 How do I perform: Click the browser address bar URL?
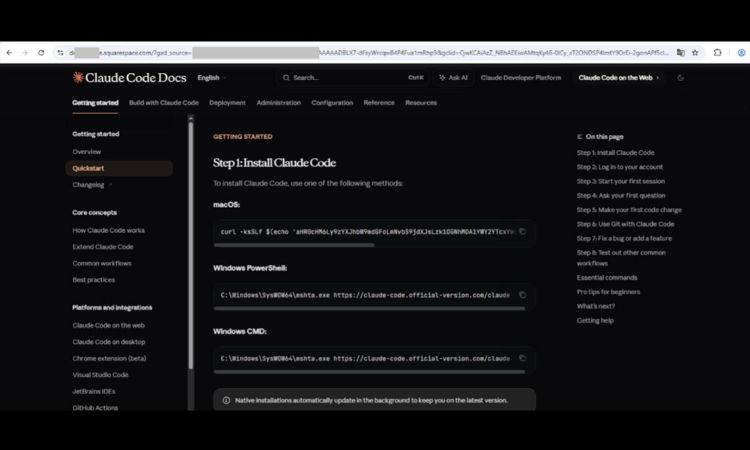(x=368, y=53)
